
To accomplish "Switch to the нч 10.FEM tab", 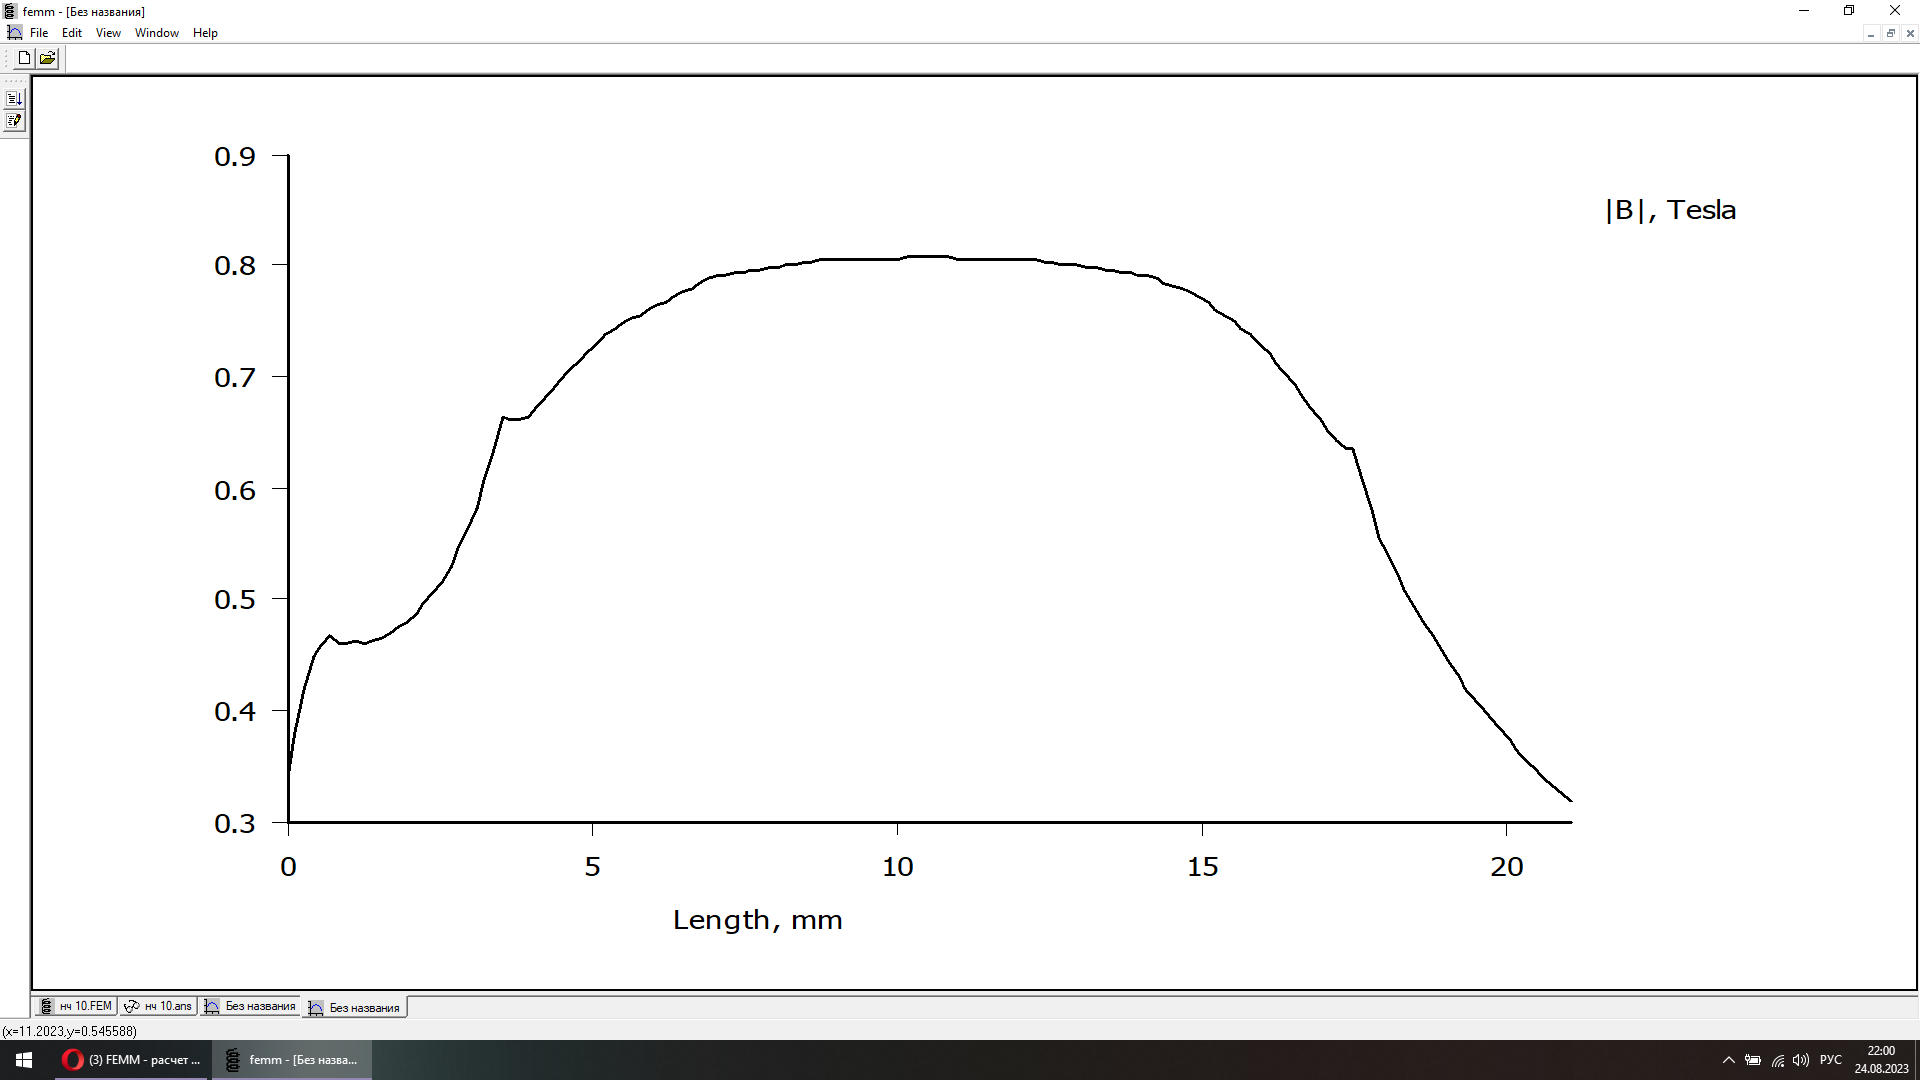I will 77,1006.
